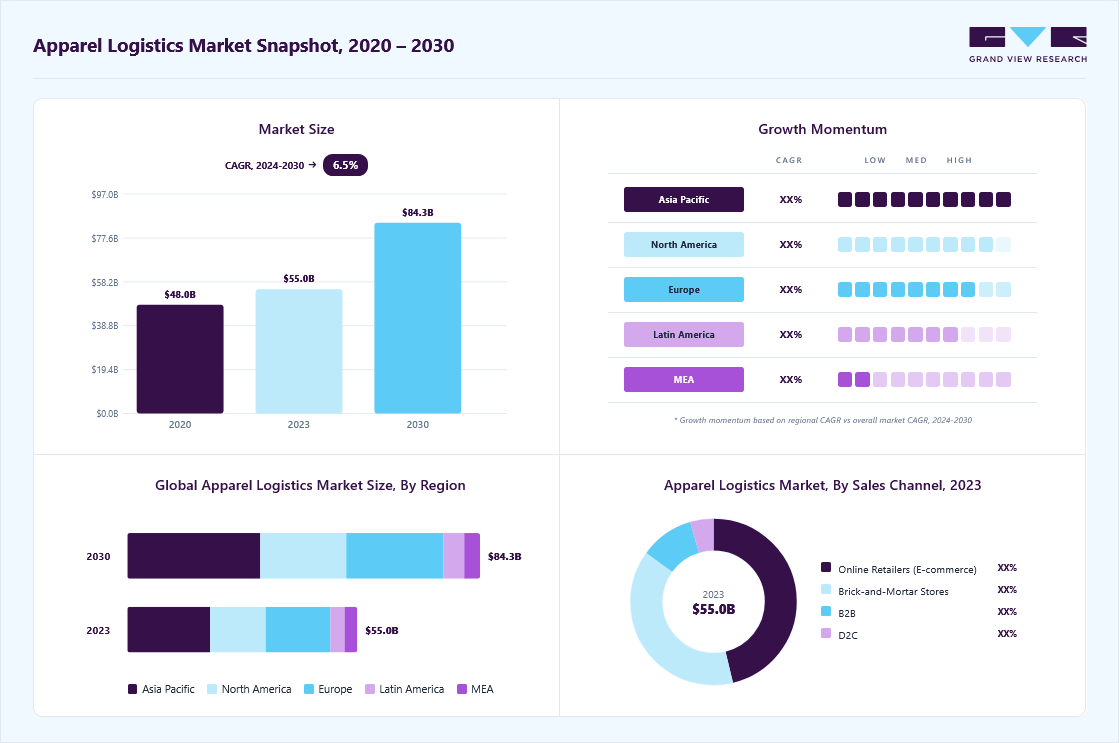The image size is (1120, 743).
Task: Click the Latin America region button
Action: point(684,334)
